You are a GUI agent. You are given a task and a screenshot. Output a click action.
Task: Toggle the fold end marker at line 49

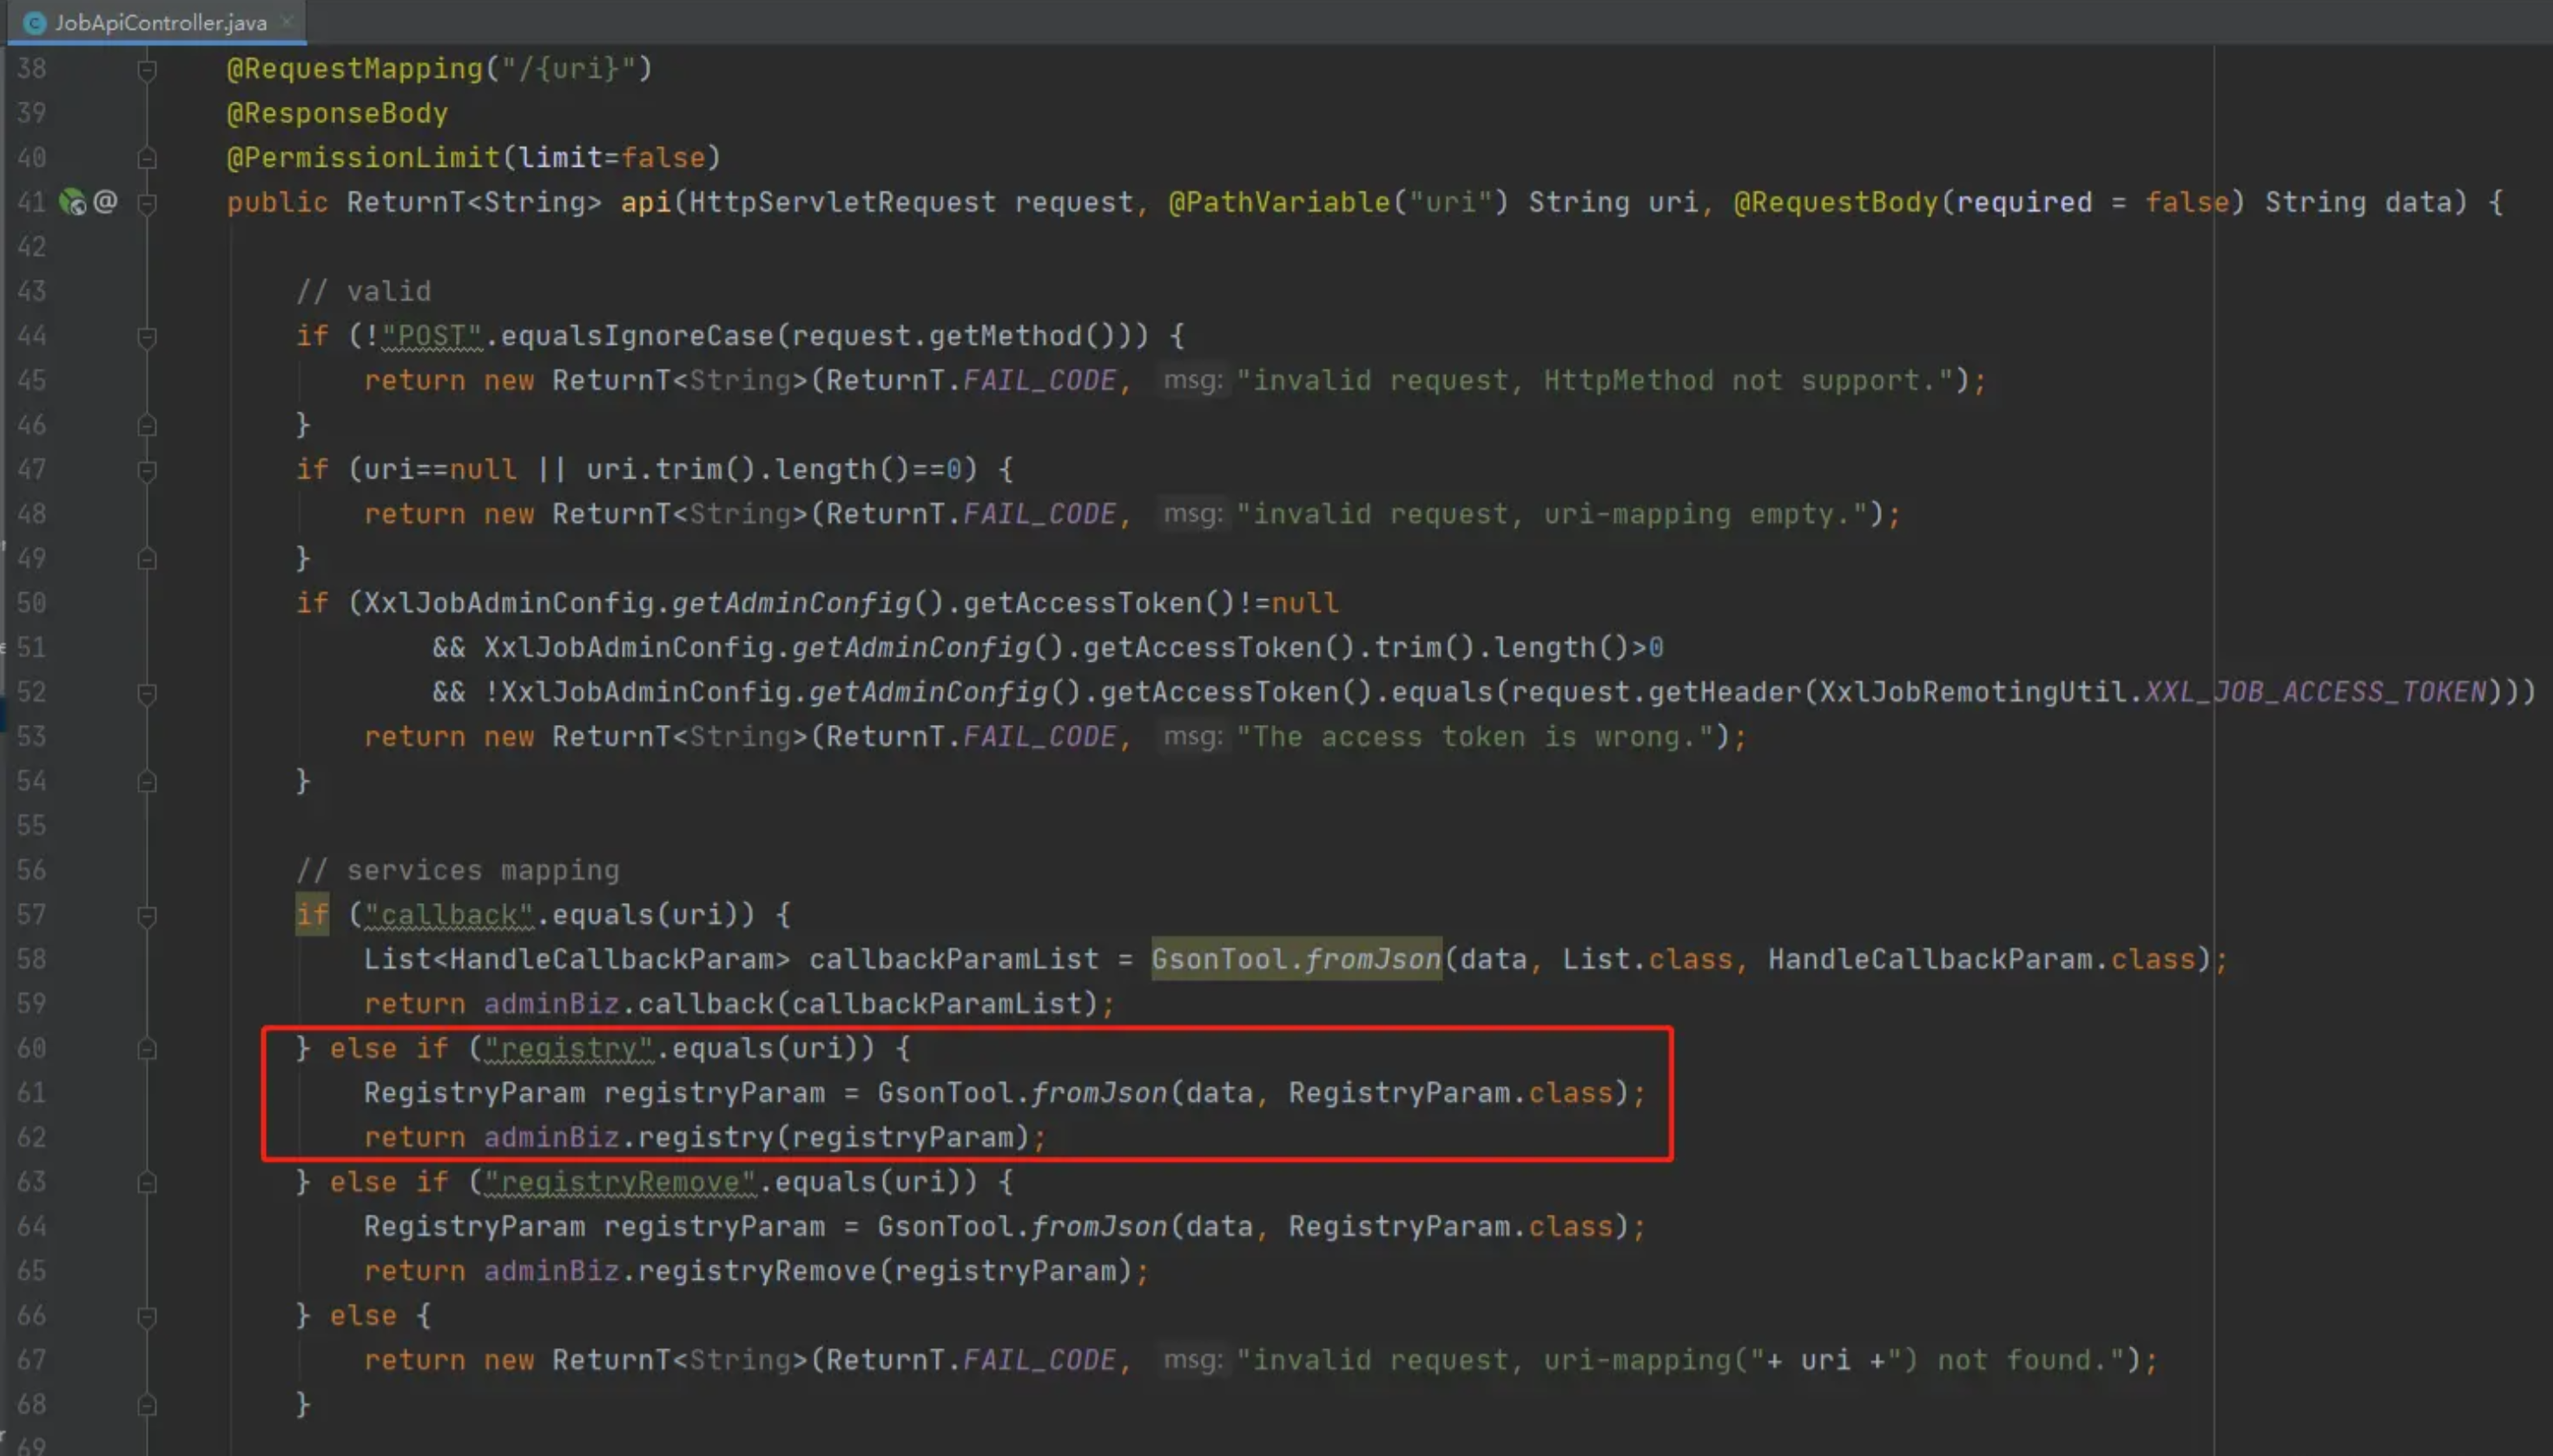[147, 559]
